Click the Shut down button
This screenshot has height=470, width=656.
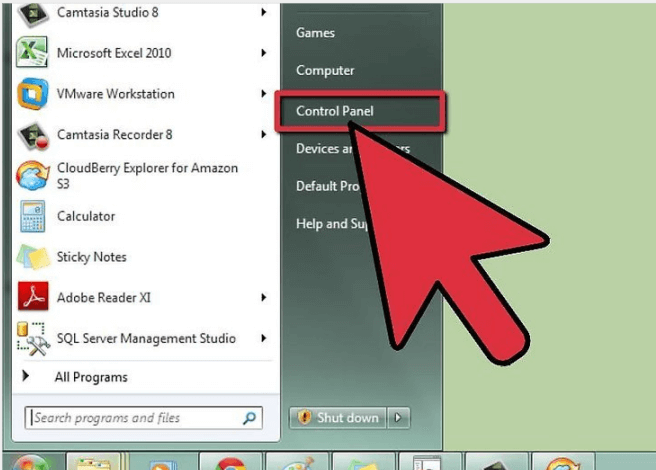coord(338,418)
